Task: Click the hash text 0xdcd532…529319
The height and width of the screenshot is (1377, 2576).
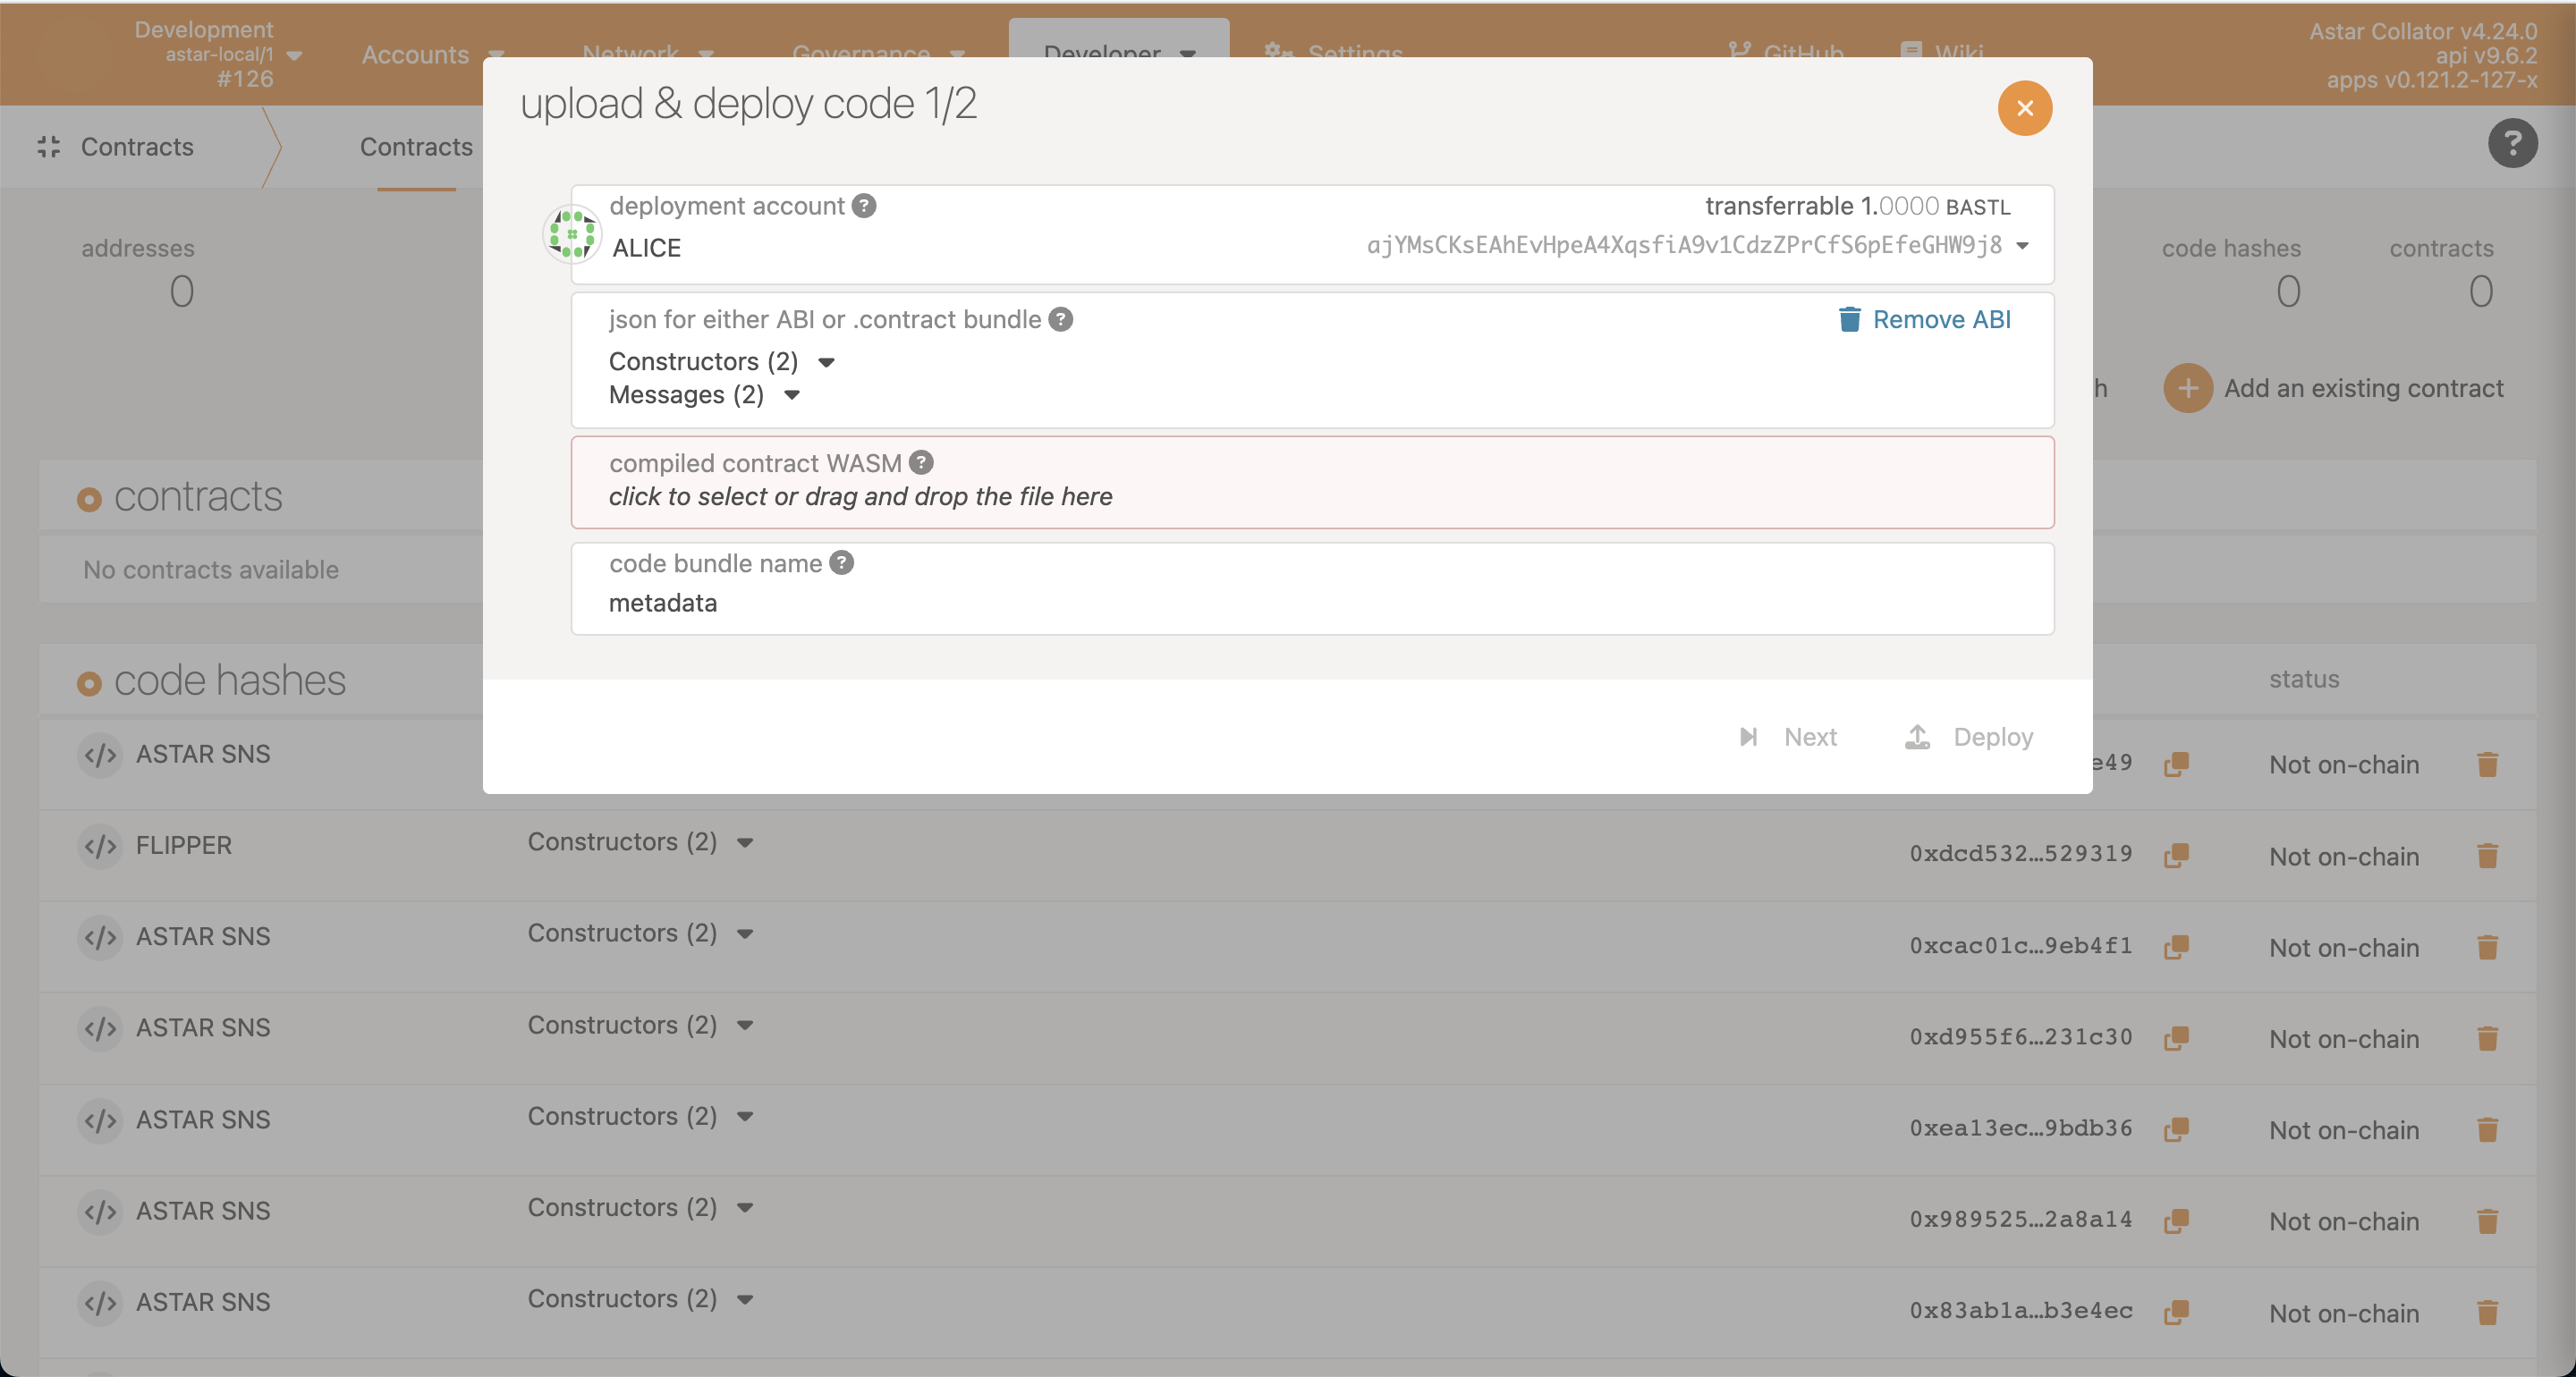Action: pos(2021,854)
